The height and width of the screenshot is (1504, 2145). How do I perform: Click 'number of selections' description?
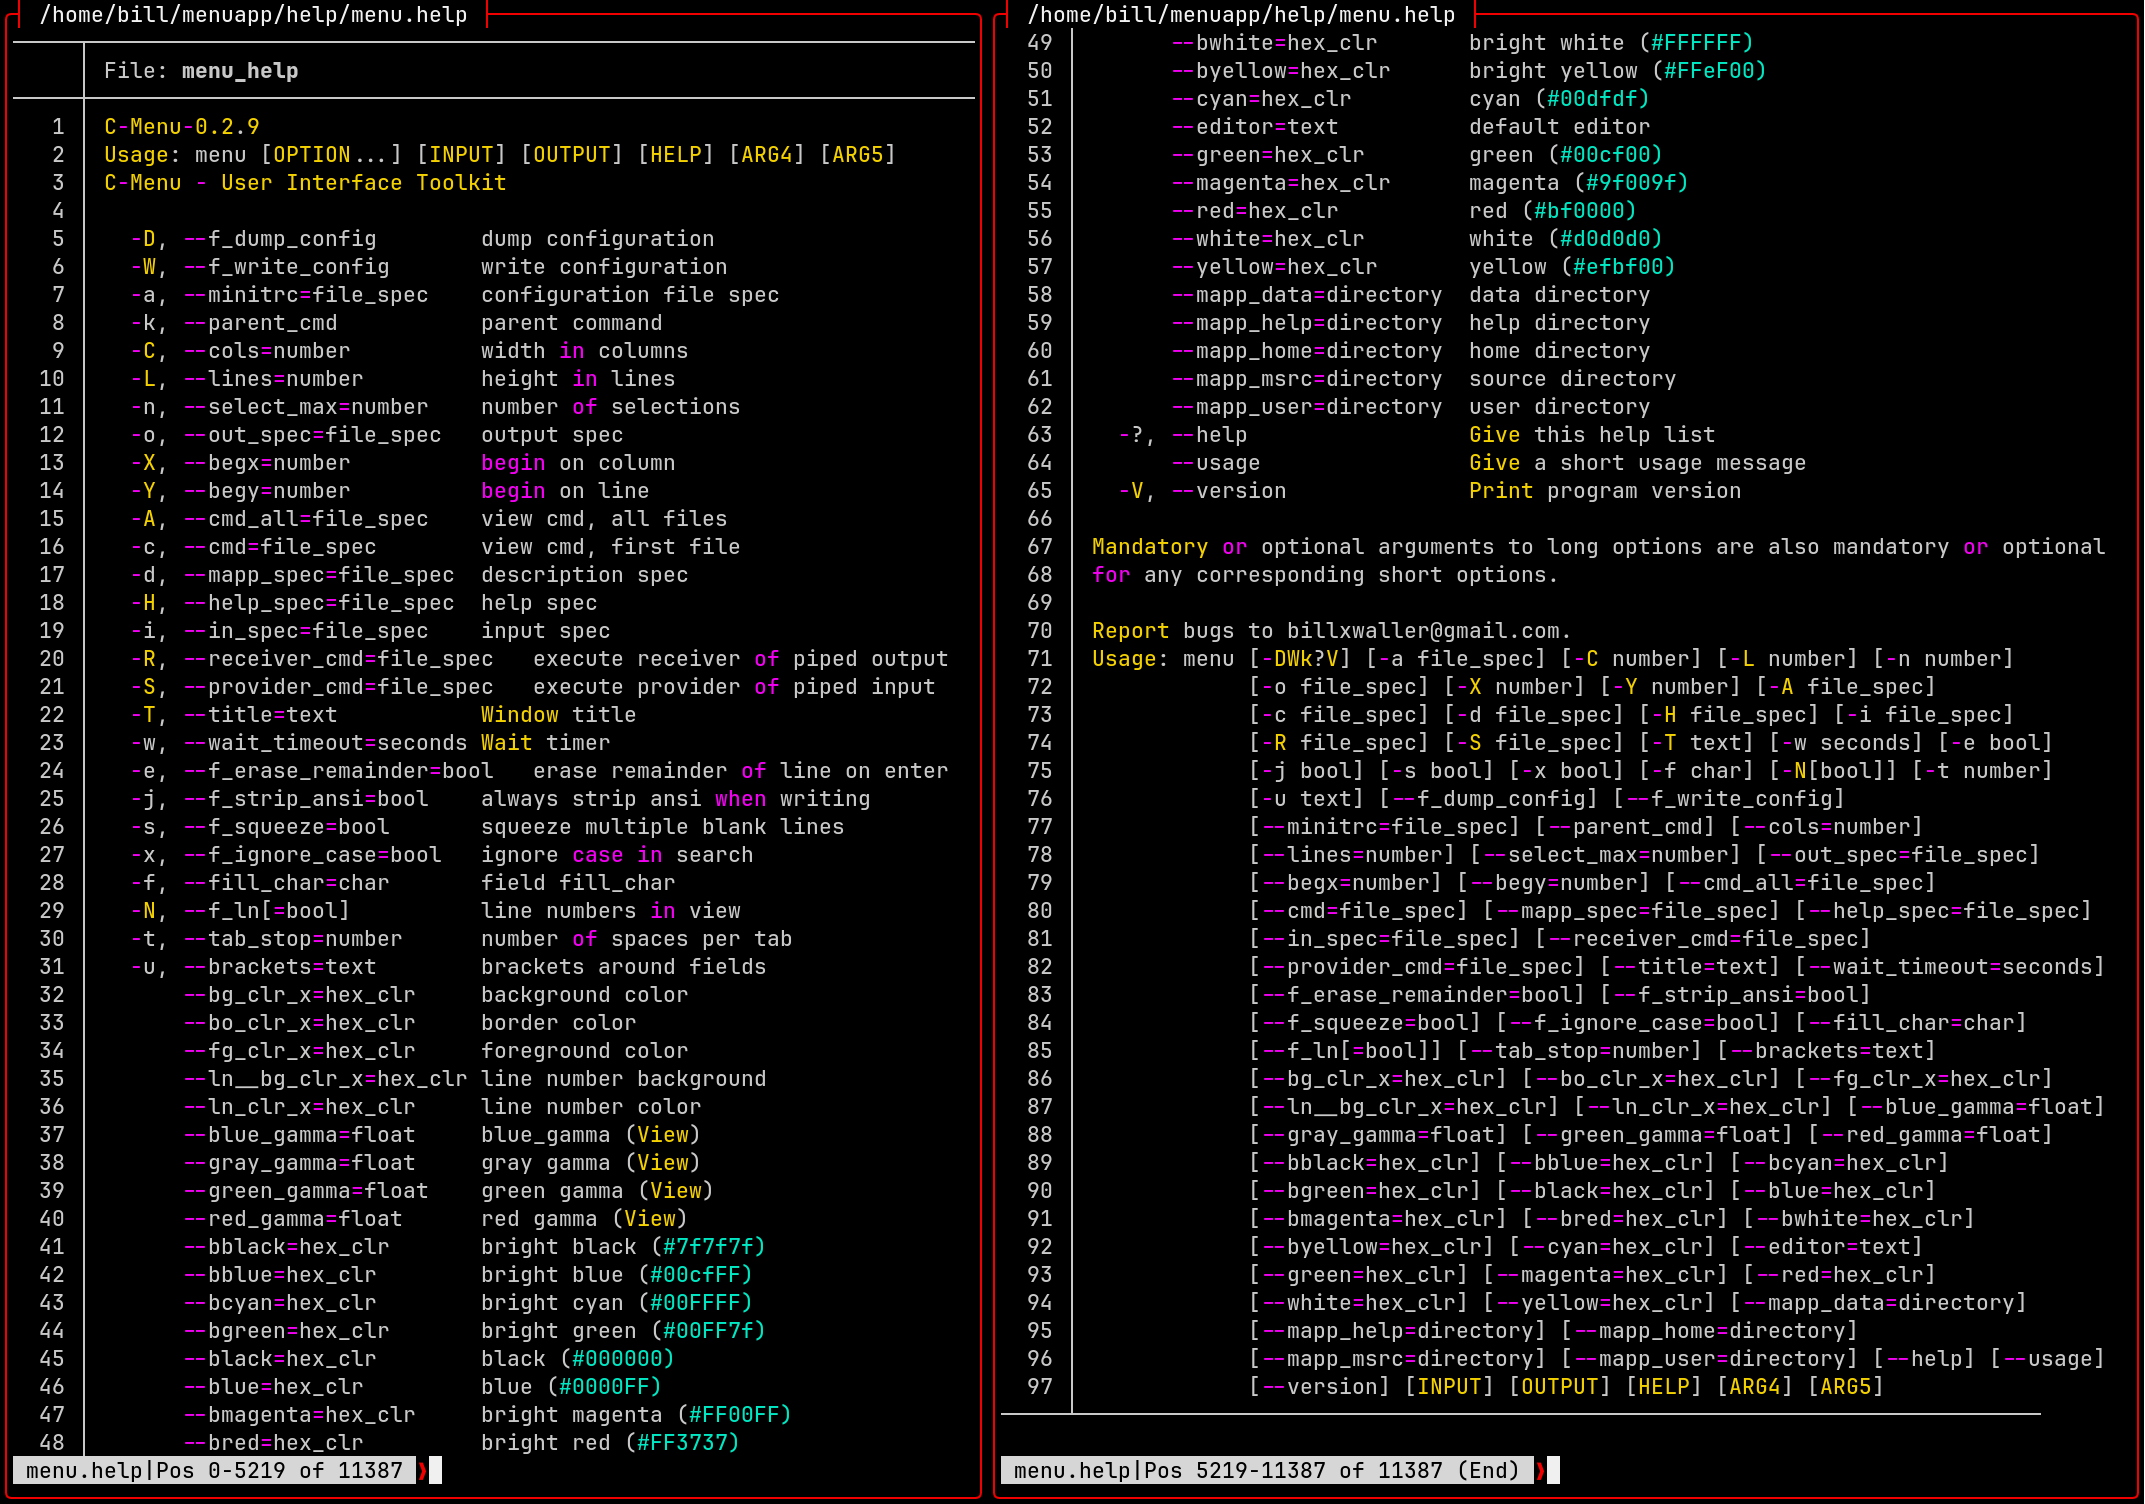click(x=611, y=407)
